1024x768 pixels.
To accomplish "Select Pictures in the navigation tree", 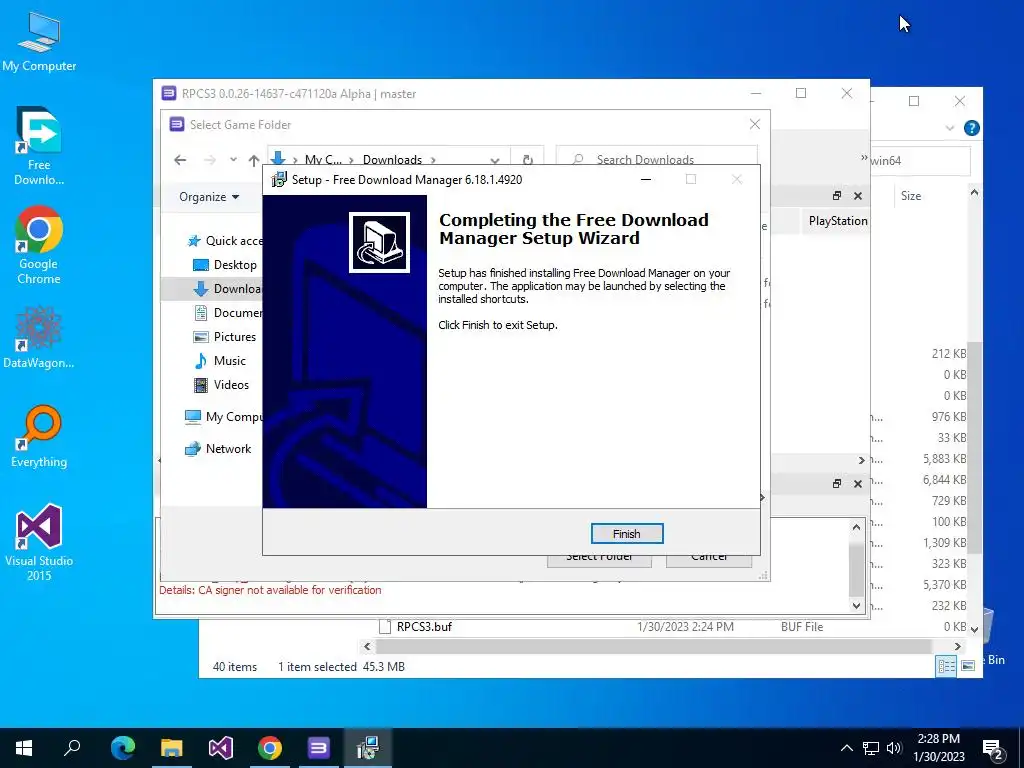I will pyautogui.click(x=225, y=337).
